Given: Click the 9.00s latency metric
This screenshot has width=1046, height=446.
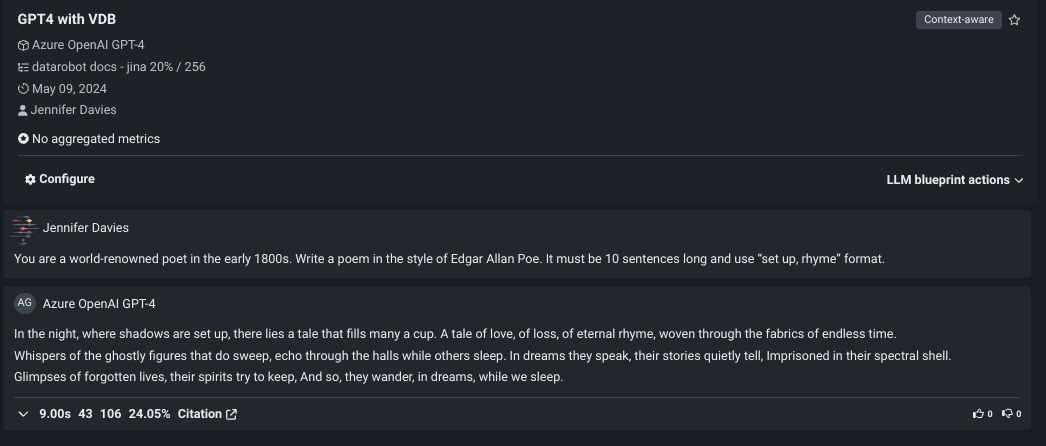Looking at the screenshot, I should coord(53,414).
